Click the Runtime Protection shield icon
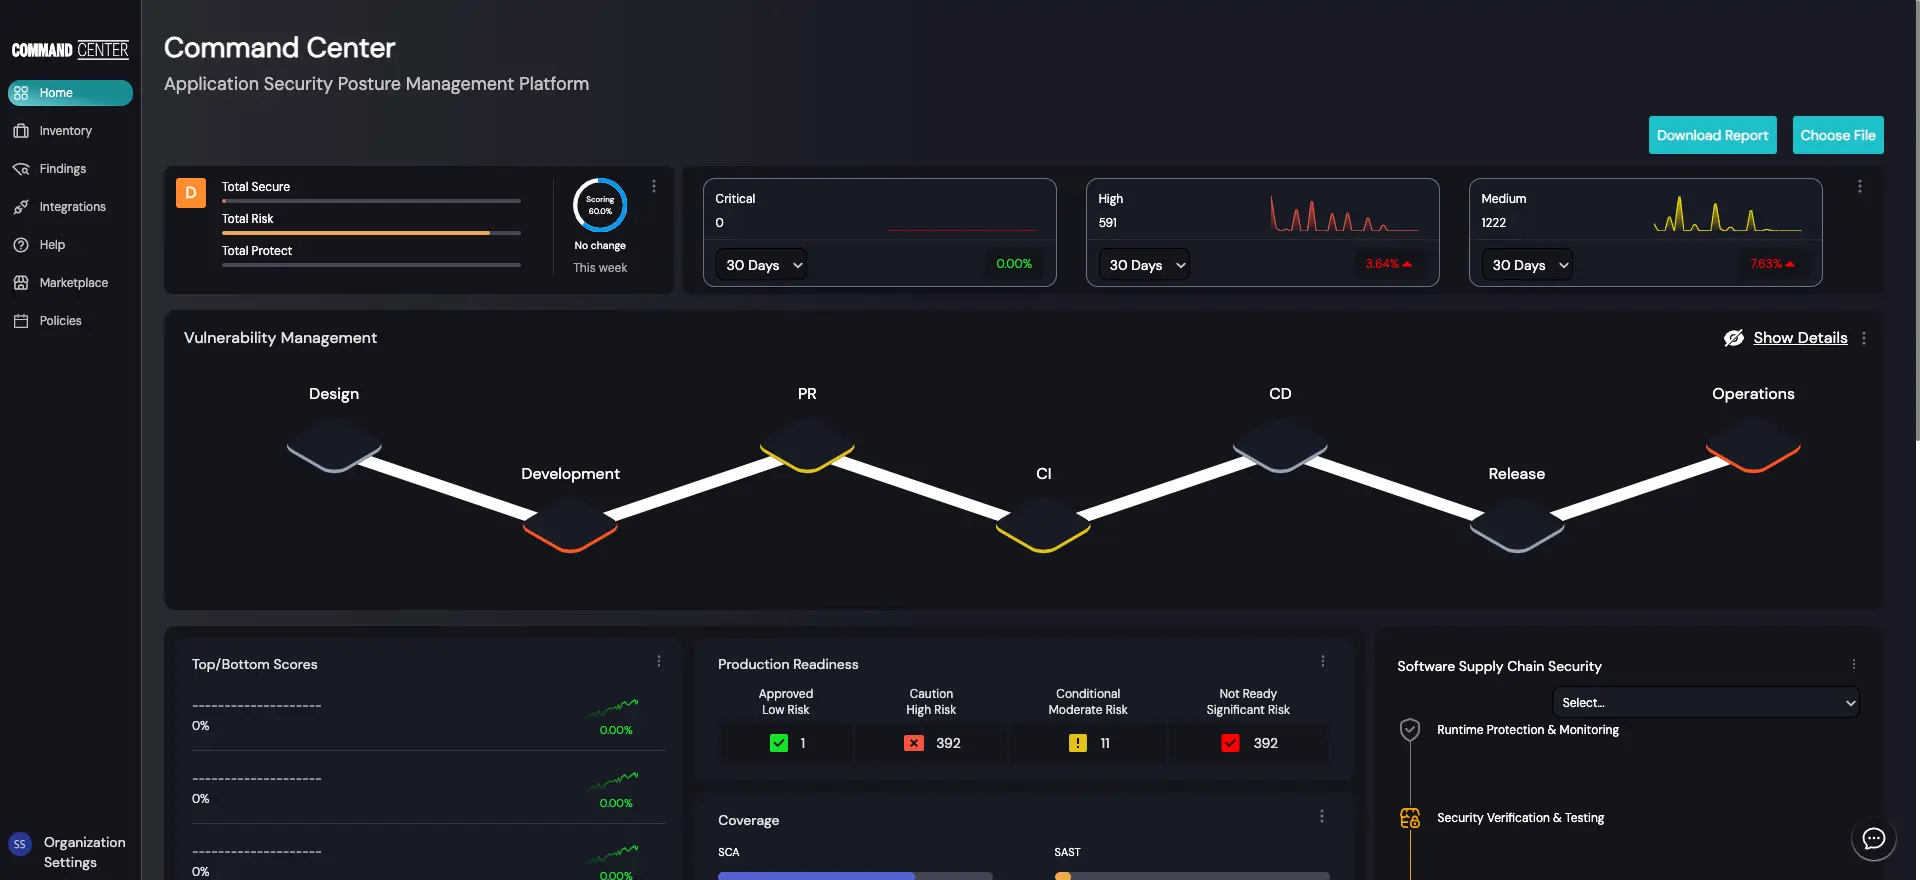The image size is (1920, 880). pos(1410,730)
